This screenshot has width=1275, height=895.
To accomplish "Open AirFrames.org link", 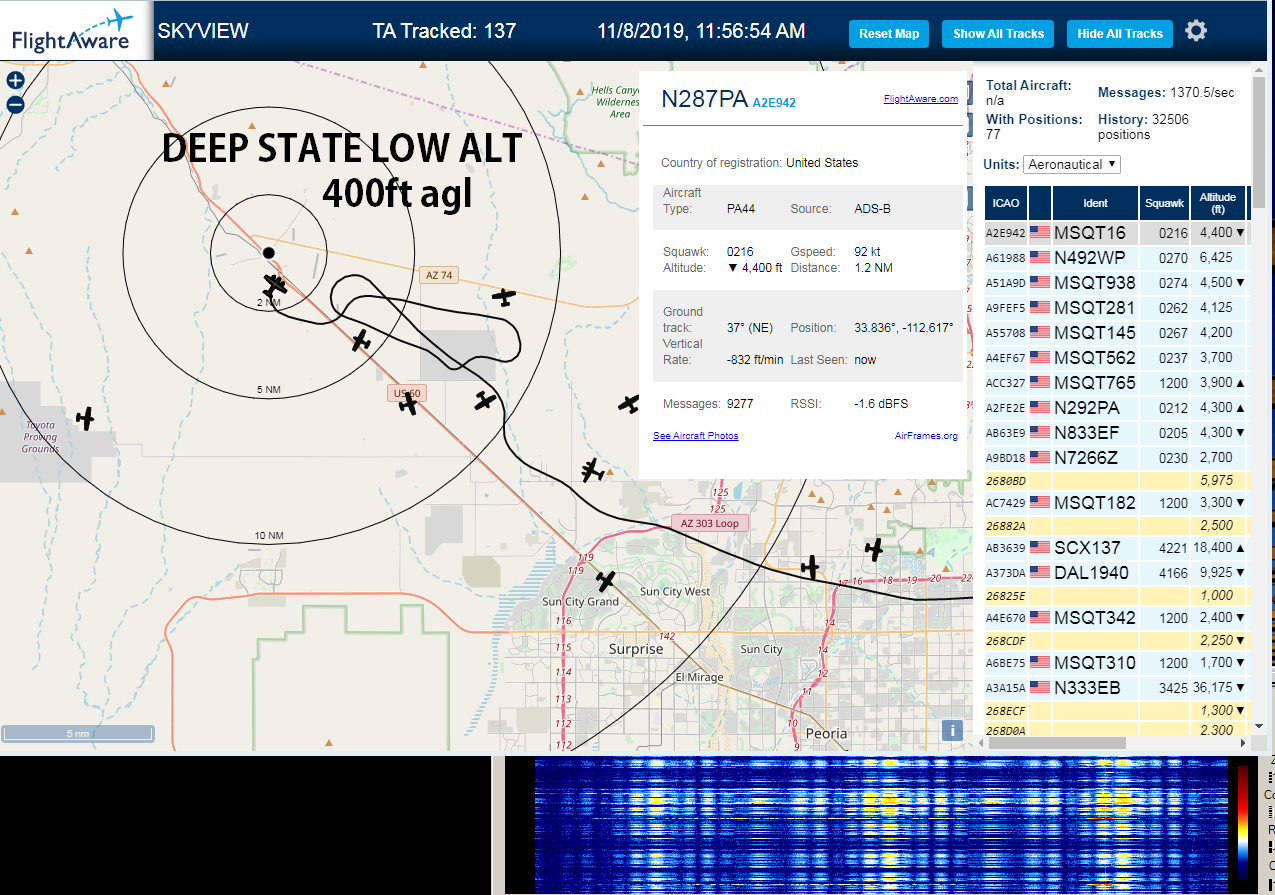I will tap(926, 436).
